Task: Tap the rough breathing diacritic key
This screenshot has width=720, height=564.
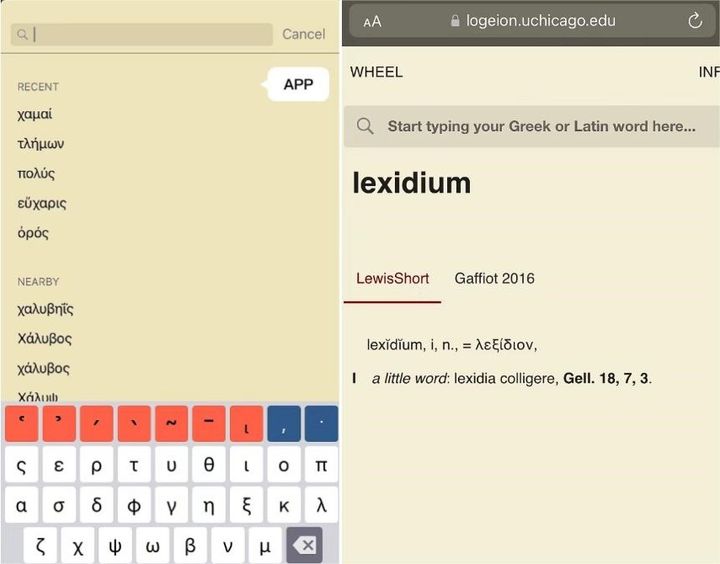Action: tap(22, 423)
